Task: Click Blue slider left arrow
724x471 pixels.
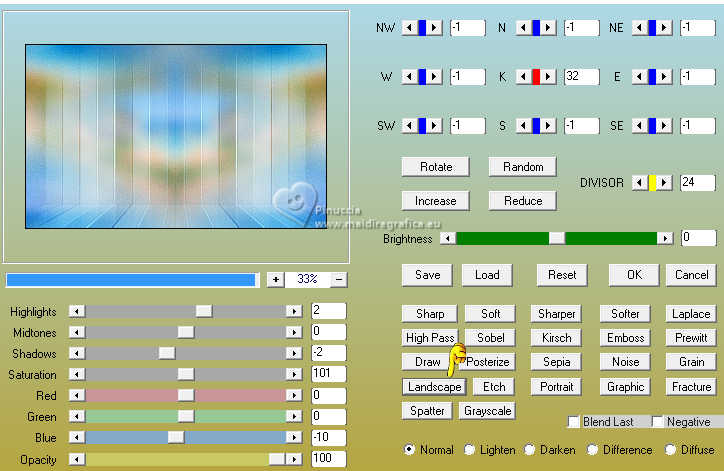Action: 77,437
